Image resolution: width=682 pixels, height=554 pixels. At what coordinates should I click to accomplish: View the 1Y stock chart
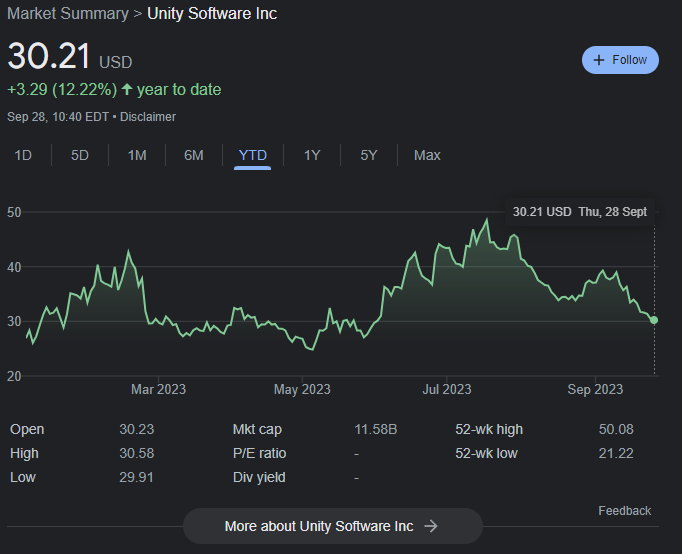(312, 155)
